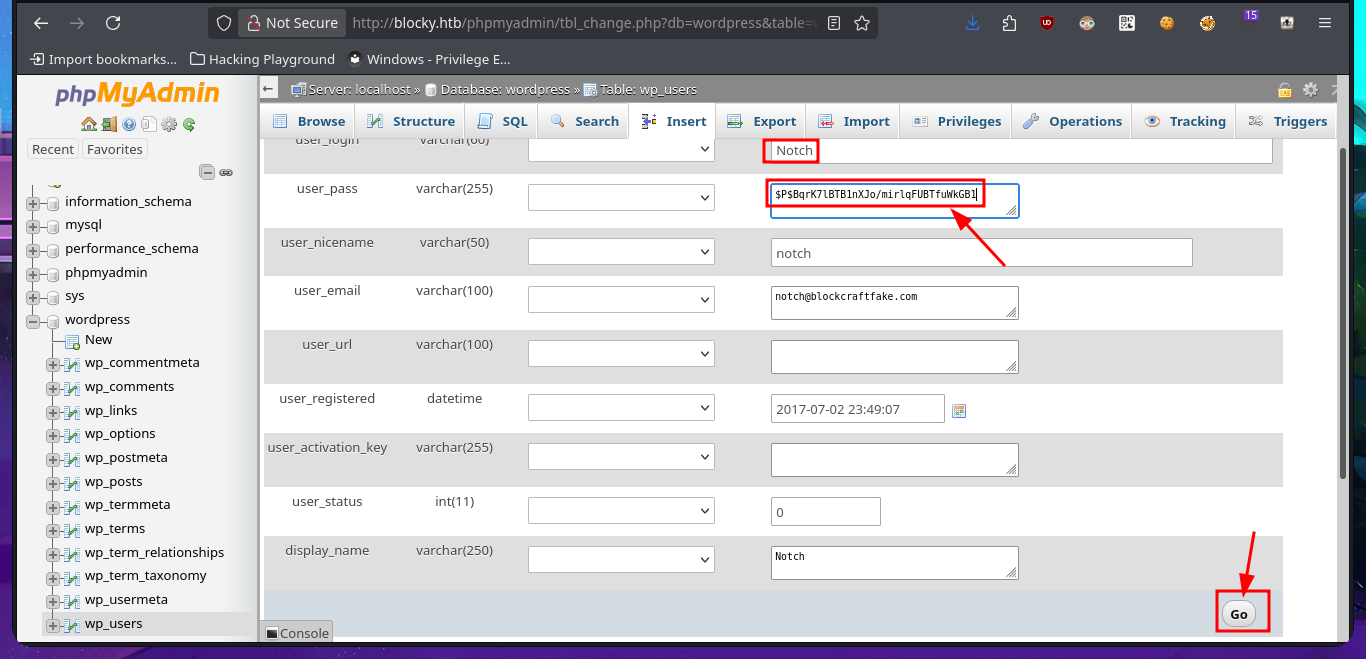Open navigation panel settings gear
The height and width of the screenshot is (659, 1366).
pyautogui.click(x=169, y=125)
